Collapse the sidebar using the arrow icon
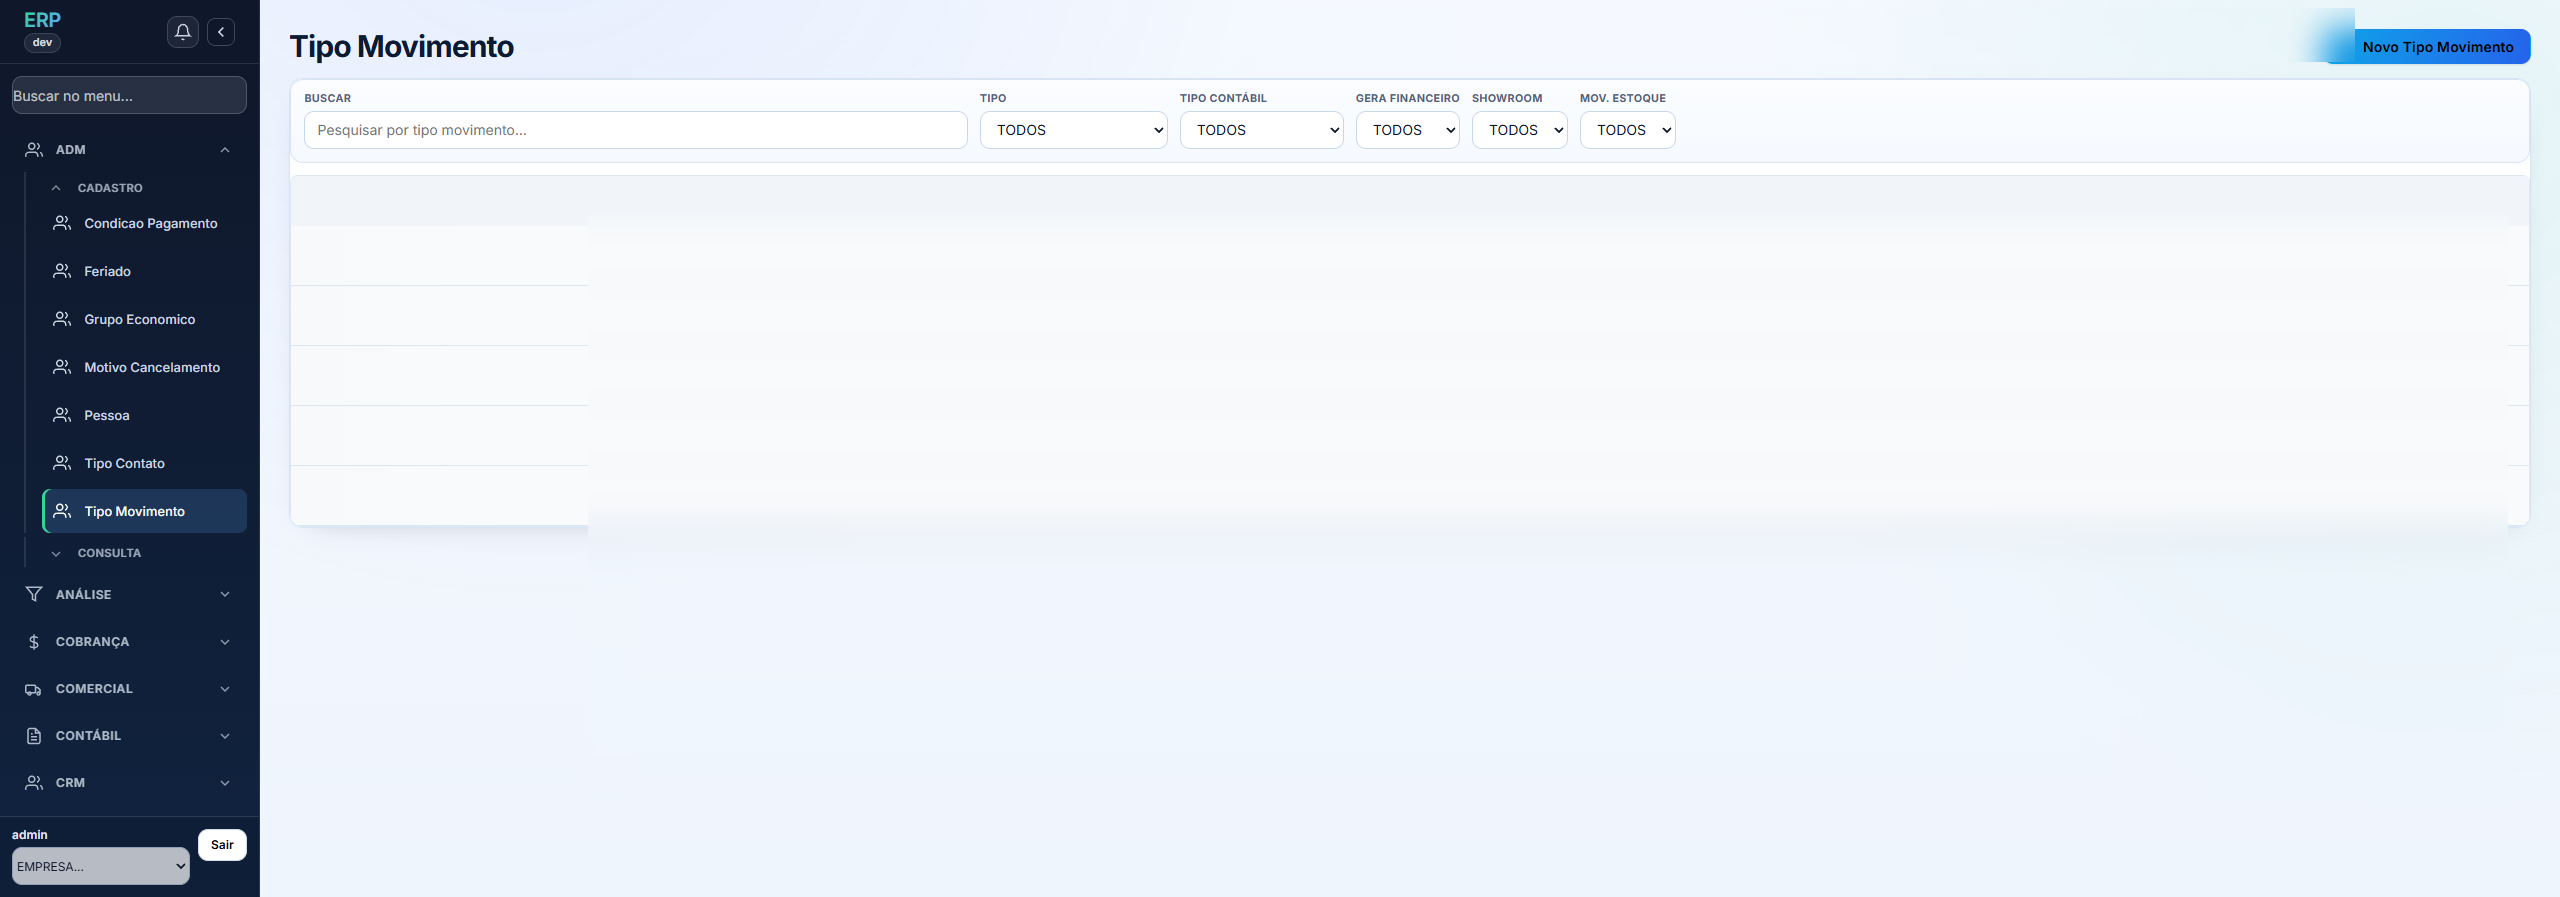 221,32
